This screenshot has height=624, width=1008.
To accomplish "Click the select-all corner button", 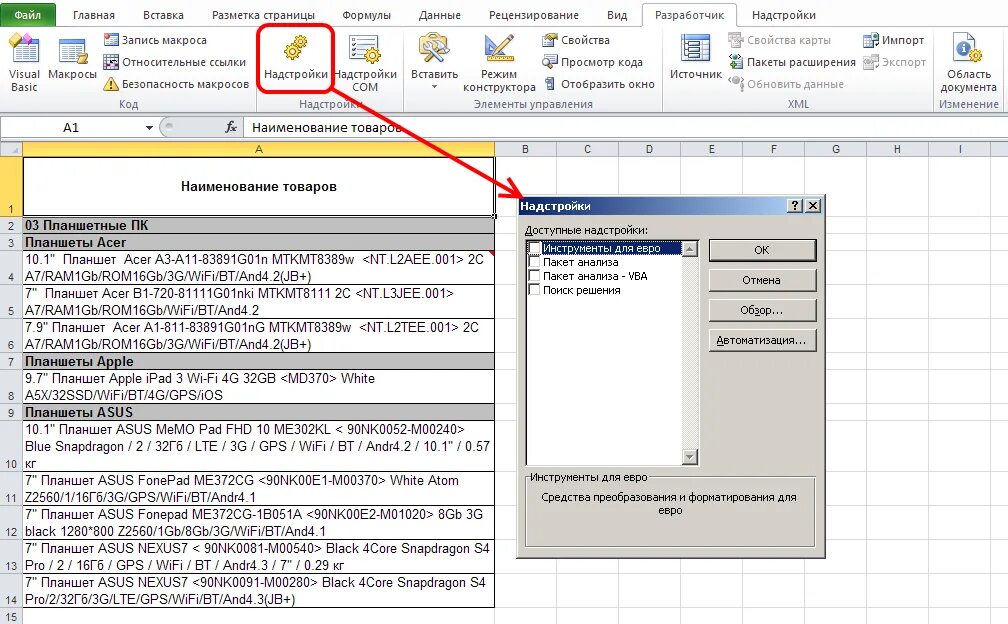I will pos(11,149).
